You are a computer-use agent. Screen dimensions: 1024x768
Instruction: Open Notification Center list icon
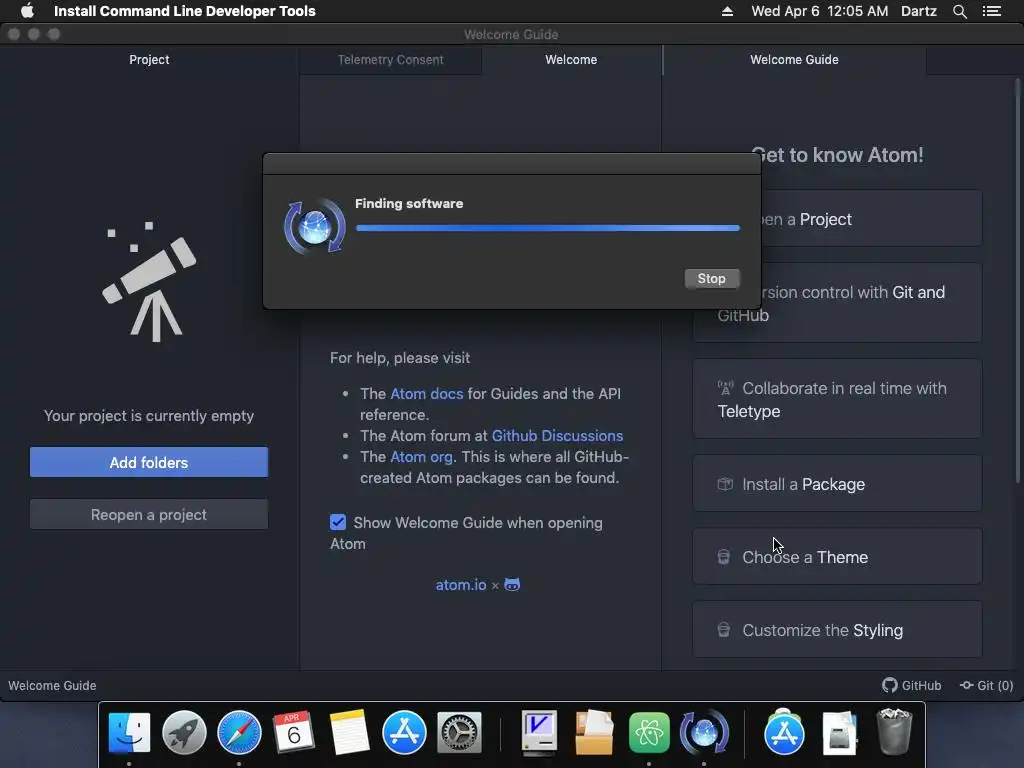pos(991,11)
